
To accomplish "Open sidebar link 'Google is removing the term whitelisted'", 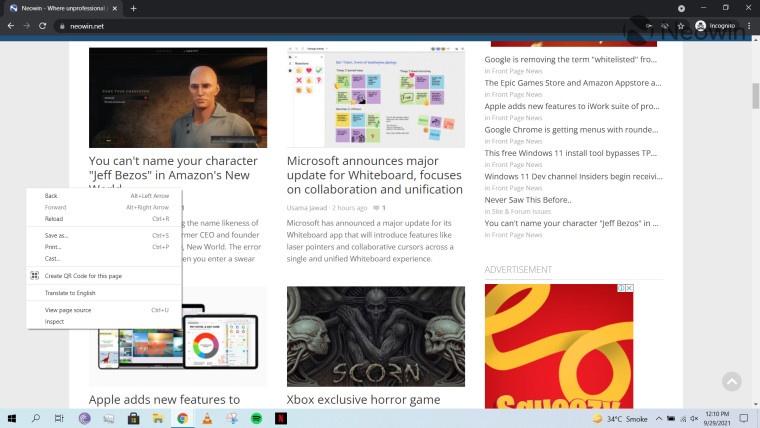I will click(x=570, y=60).
